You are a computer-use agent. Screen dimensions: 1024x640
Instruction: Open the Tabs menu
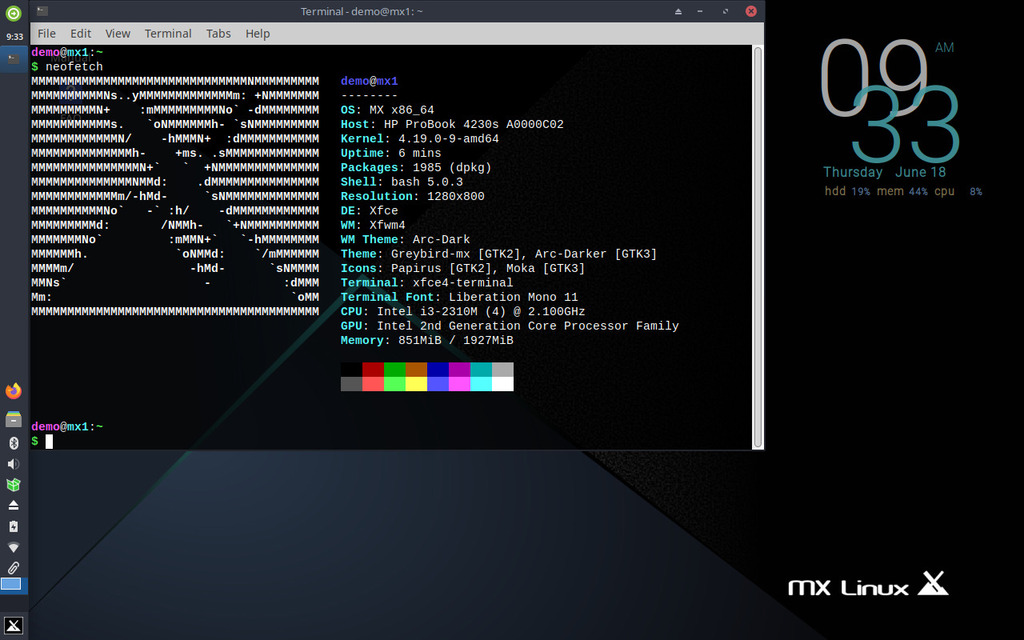pos(218,33)
